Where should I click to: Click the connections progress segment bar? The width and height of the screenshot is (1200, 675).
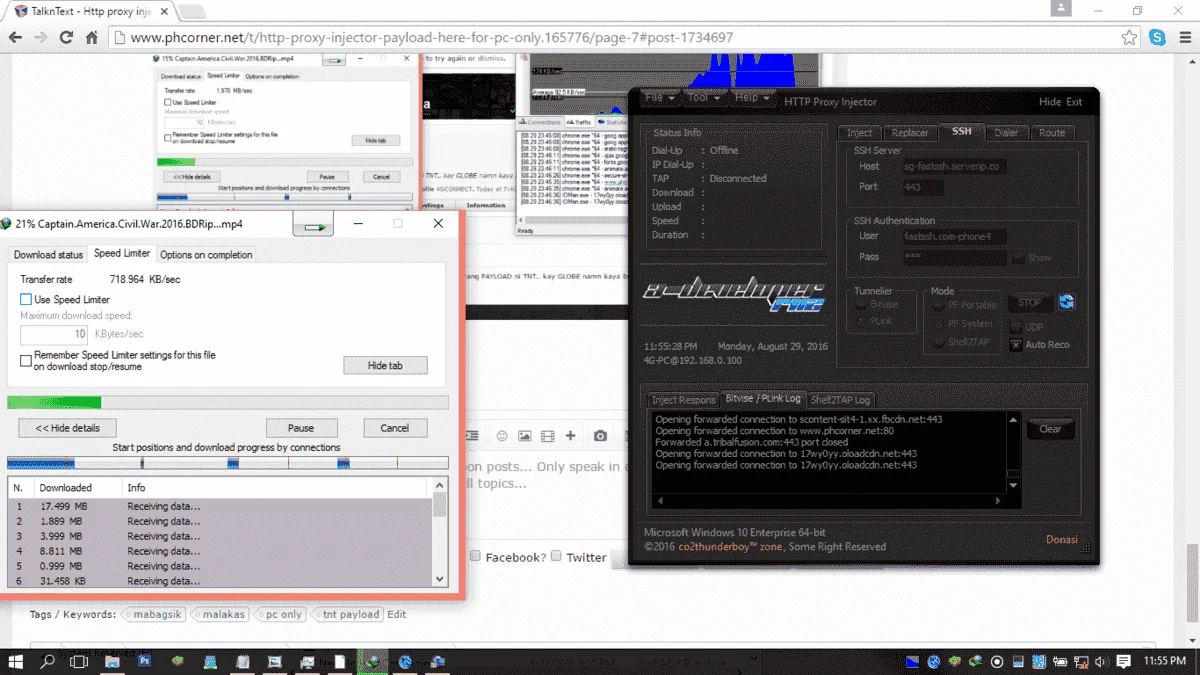[228, 463]
